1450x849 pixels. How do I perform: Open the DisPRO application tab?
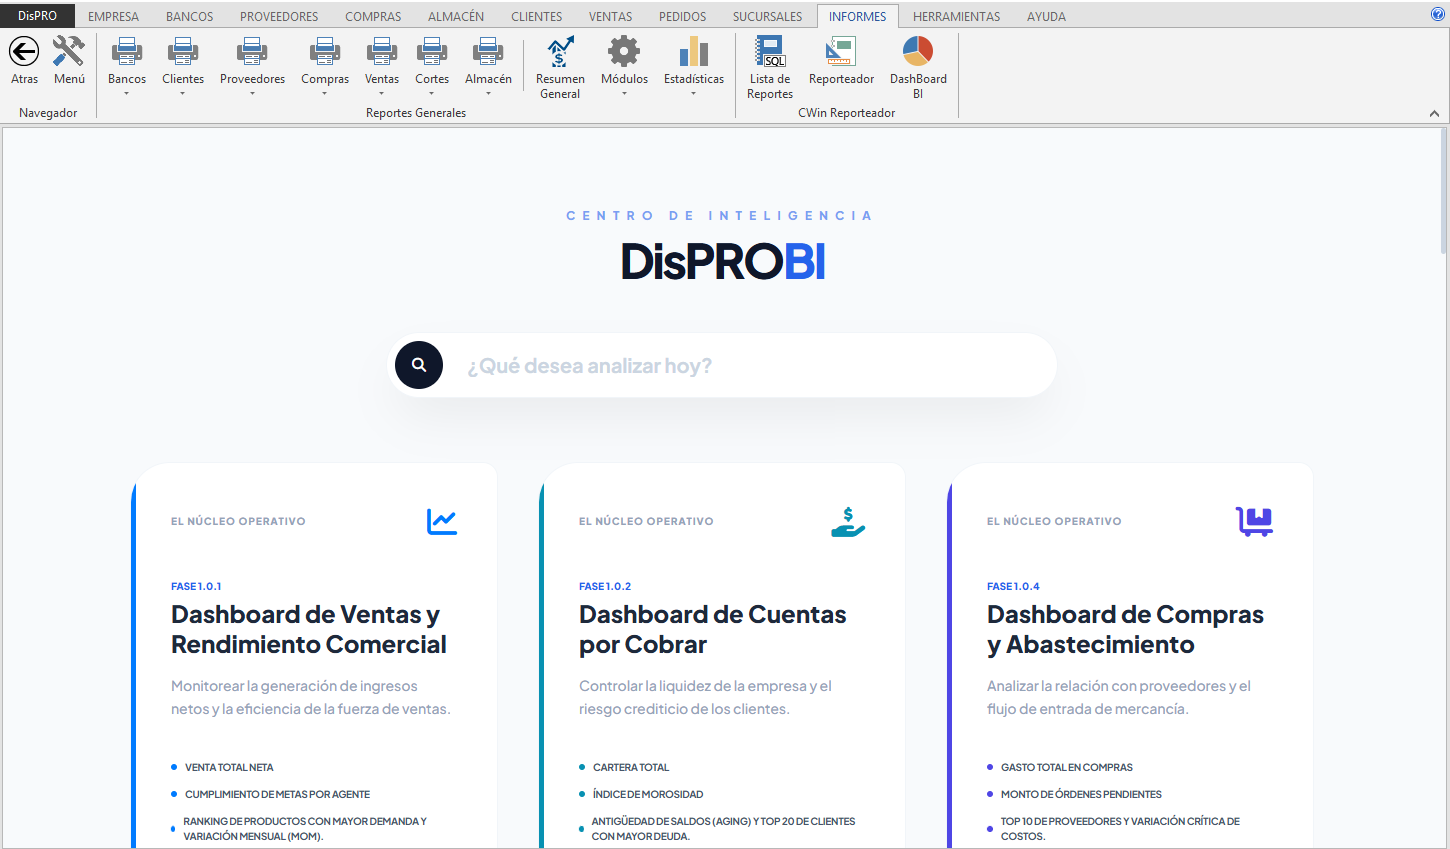tap(37, 16)
